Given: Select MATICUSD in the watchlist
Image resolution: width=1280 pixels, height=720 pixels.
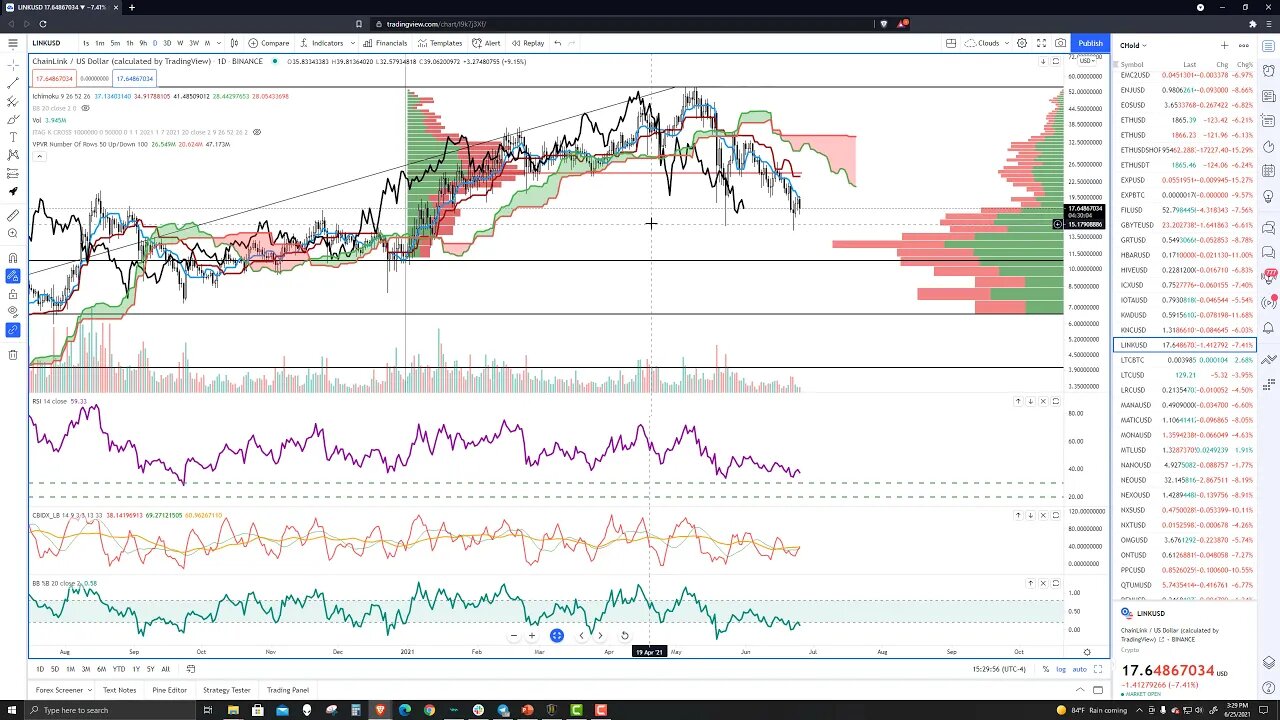Looking at the screenshot, I should (1184, 420).
